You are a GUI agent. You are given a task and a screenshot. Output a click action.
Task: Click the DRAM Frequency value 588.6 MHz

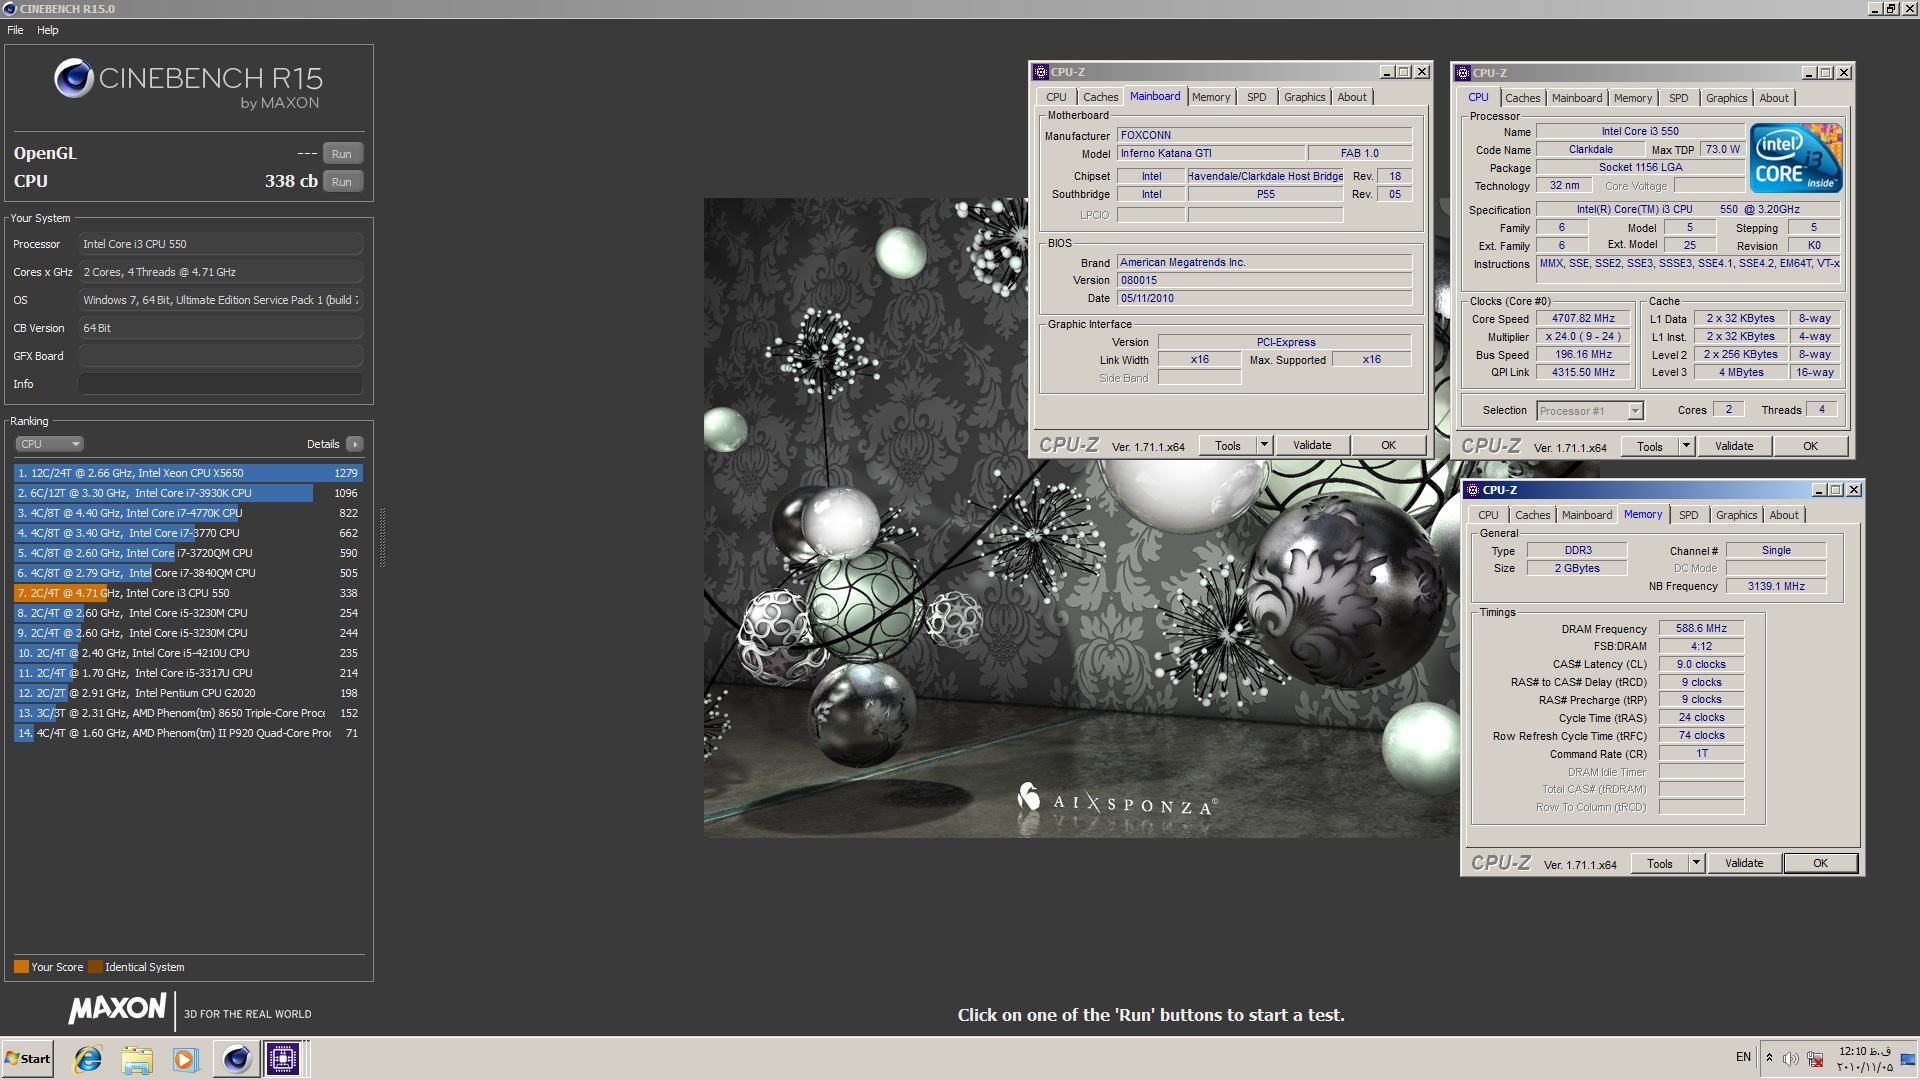point(1701,629)
